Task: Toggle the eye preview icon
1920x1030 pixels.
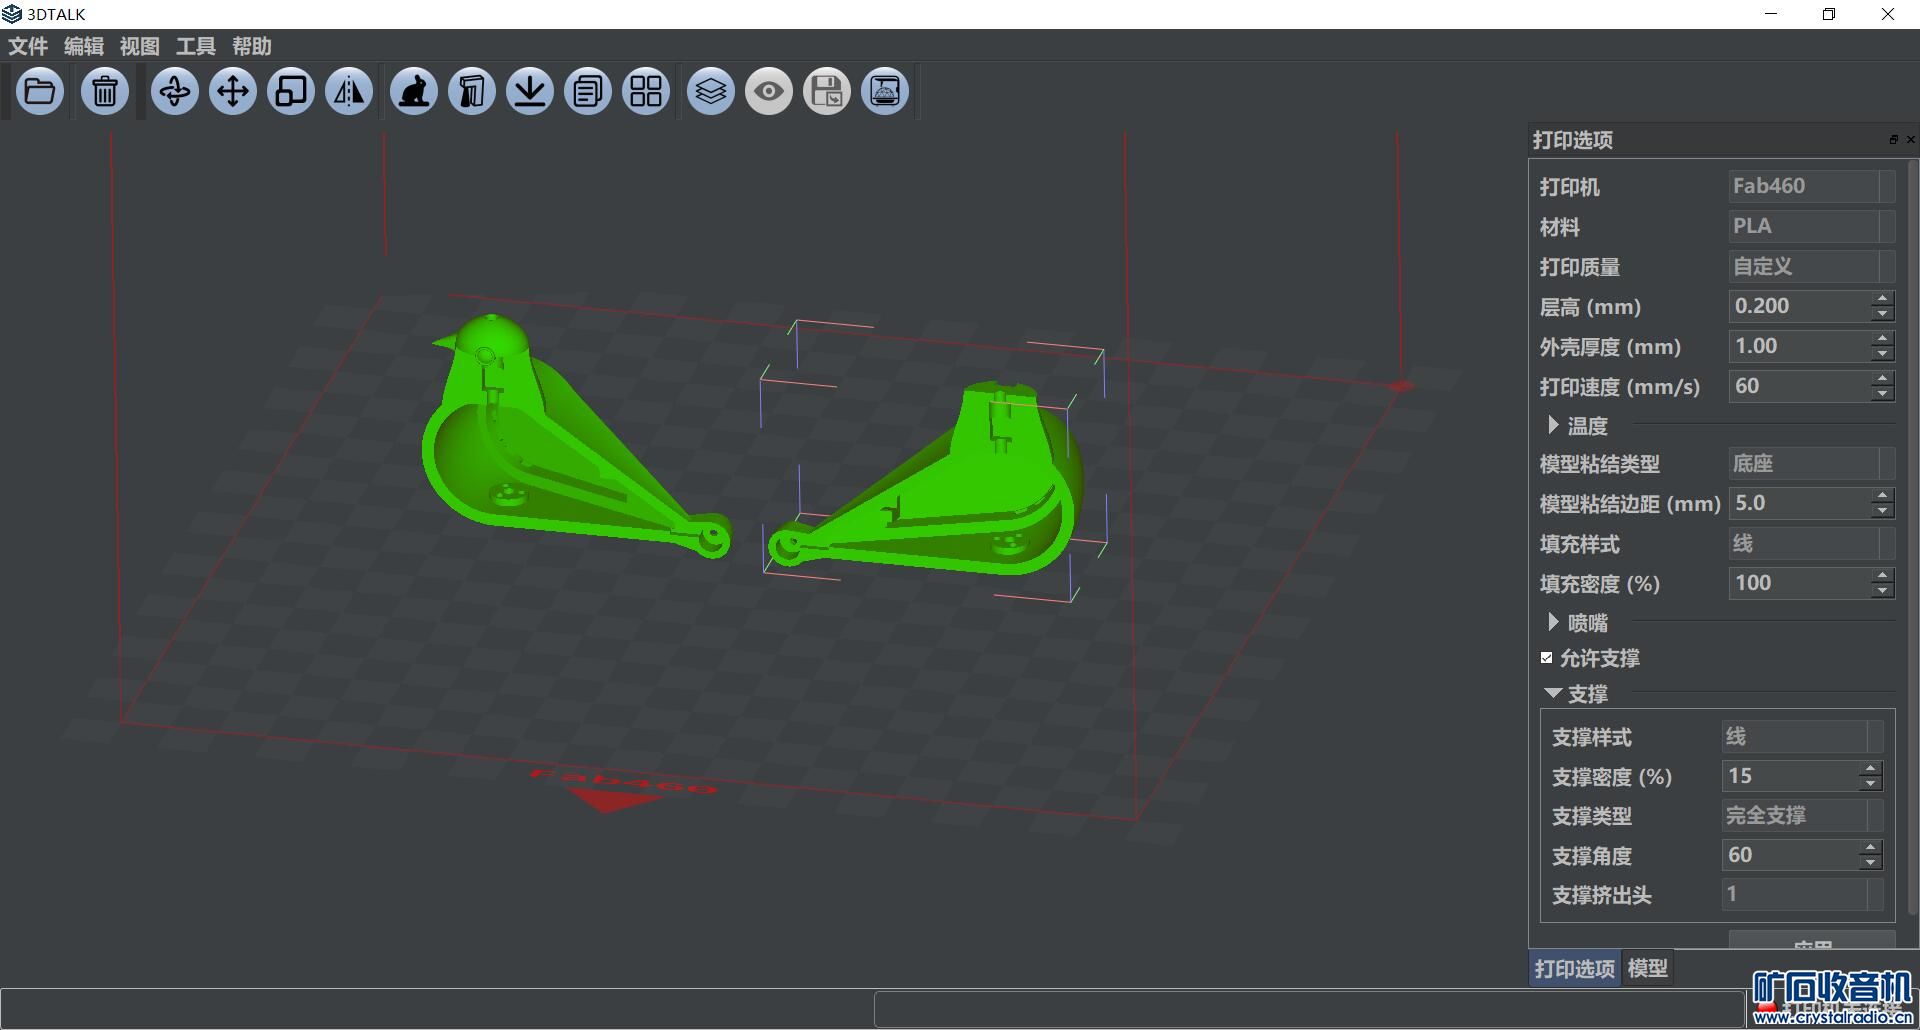Action: click(x=769, y=92)
